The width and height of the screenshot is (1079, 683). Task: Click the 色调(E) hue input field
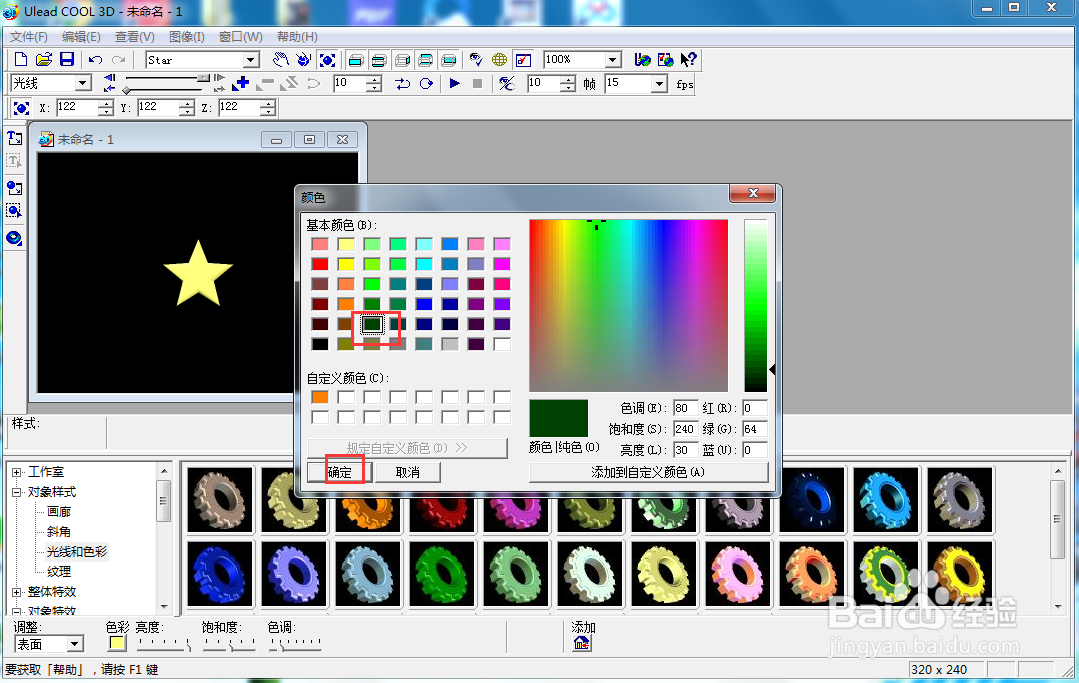coord(685,409)
